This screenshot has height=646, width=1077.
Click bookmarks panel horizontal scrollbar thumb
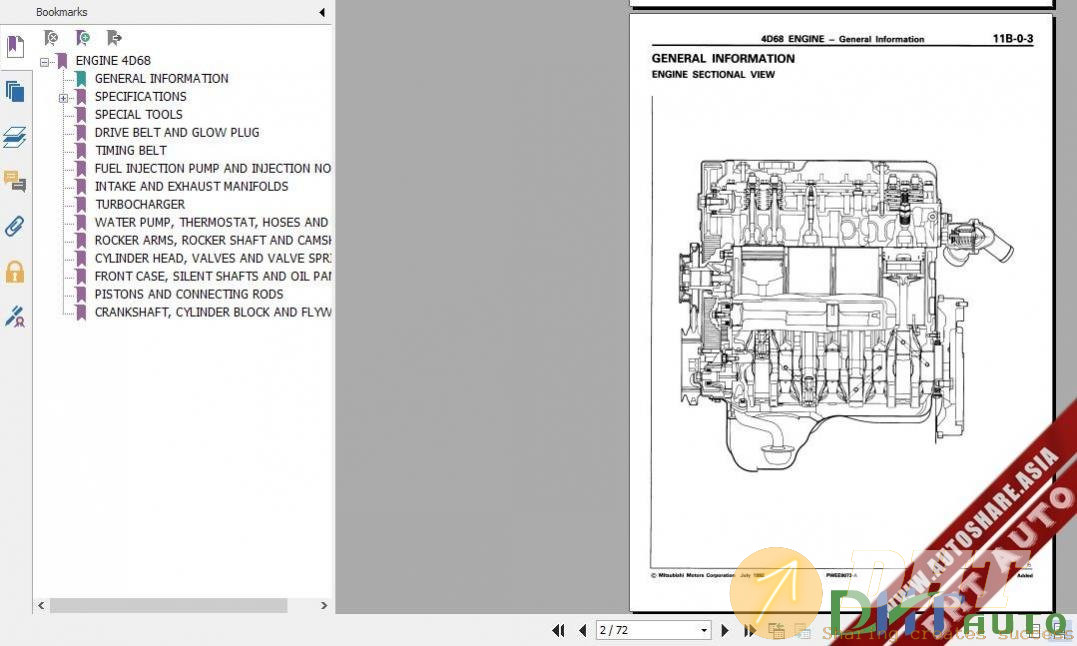click(168, 605)
